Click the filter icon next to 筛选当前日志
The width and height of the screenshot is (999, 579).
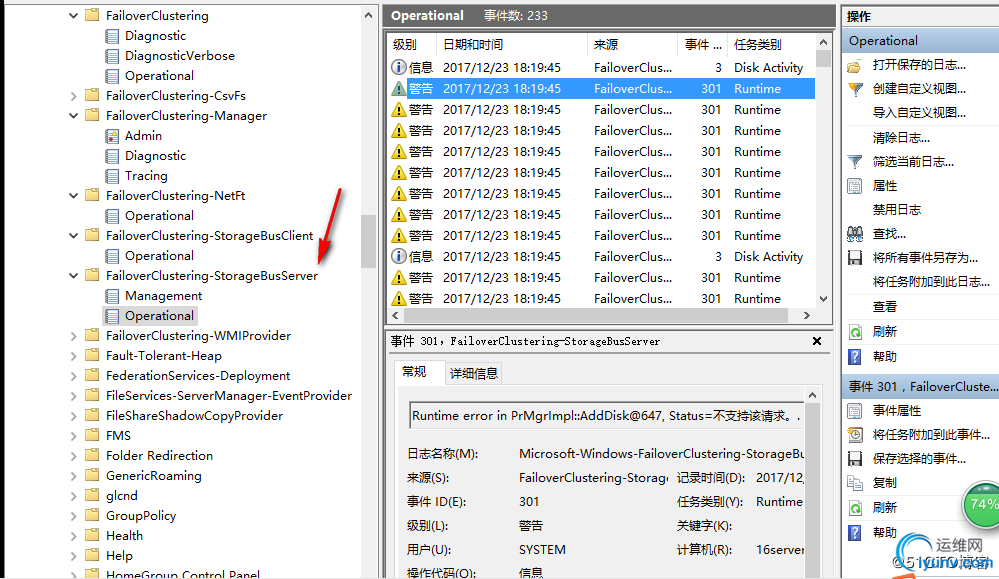pyautogui.click(x=855, y=162)
